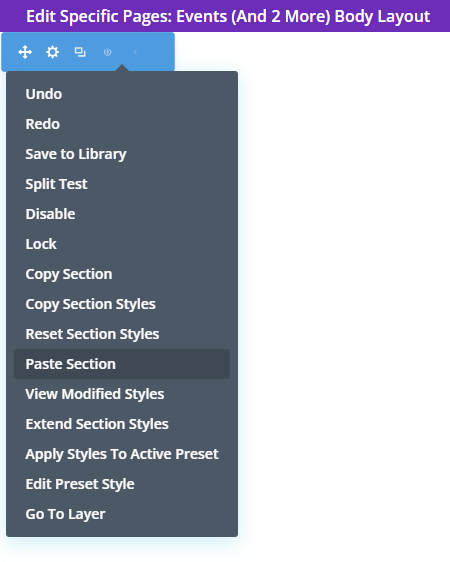Start a Split Test from menu

click(x=56, y=184)
